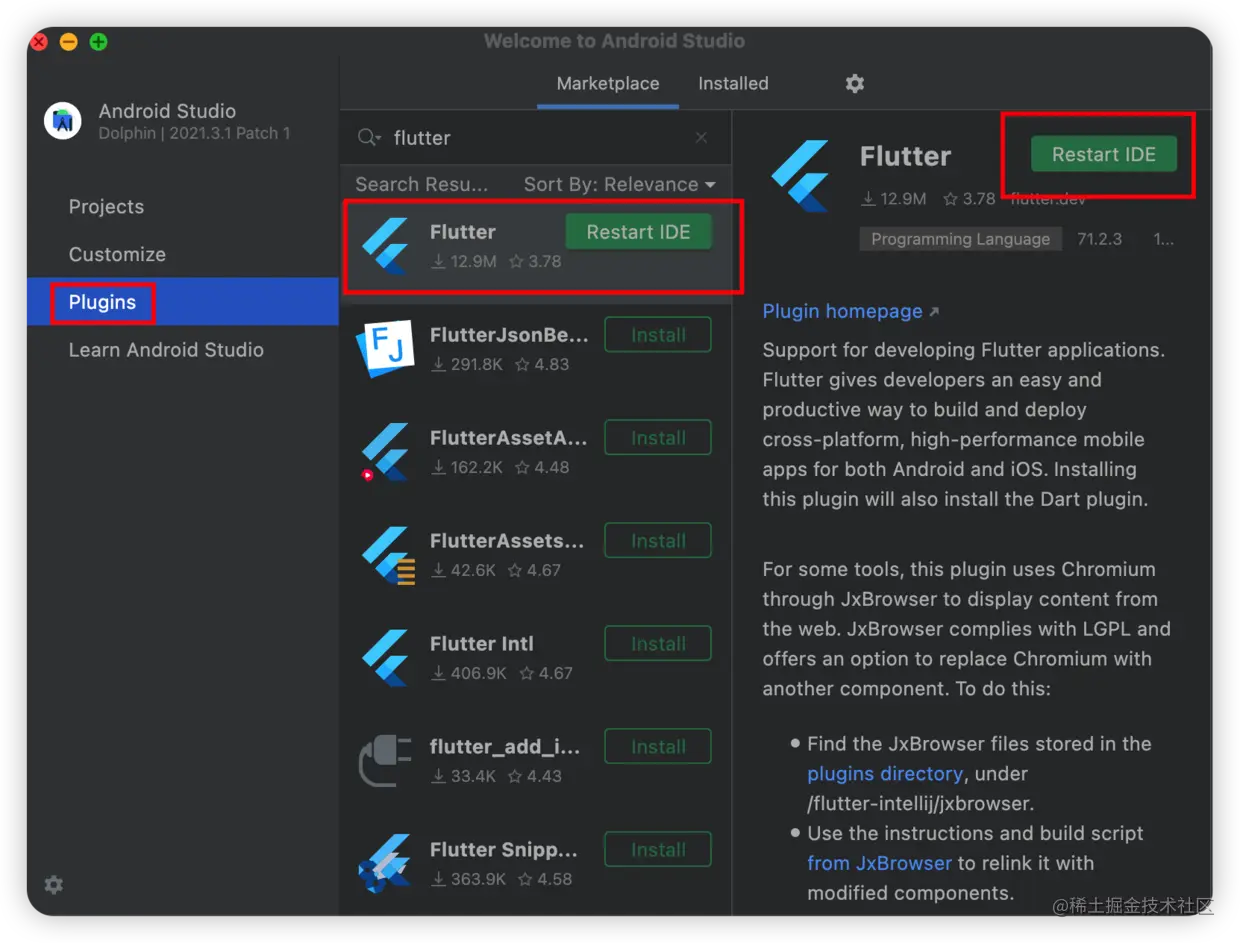The image size is (1240, 943).
Task: Click the Dolphin 2021.3.1 Patch 1 text
Action: pyautogui.click(x=194, y=133)
